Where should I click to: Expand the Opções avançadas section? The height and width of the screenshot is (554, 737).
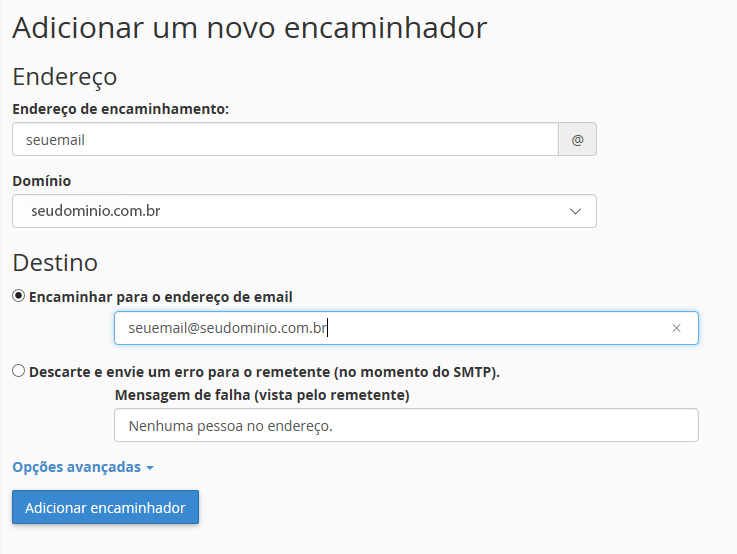(x=83, y=467)
